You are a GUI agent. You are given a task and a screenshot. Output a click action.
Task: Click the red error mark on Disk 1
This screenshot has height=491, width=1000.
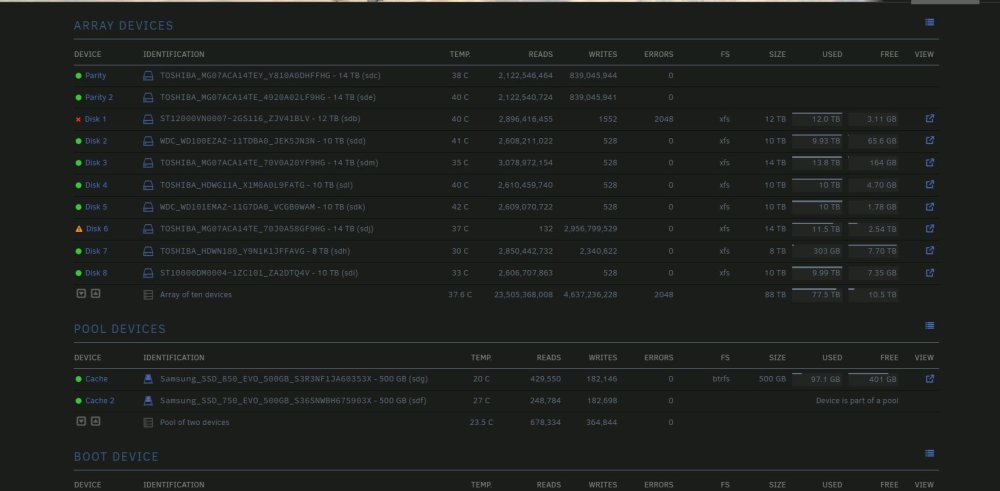point(78,119)
